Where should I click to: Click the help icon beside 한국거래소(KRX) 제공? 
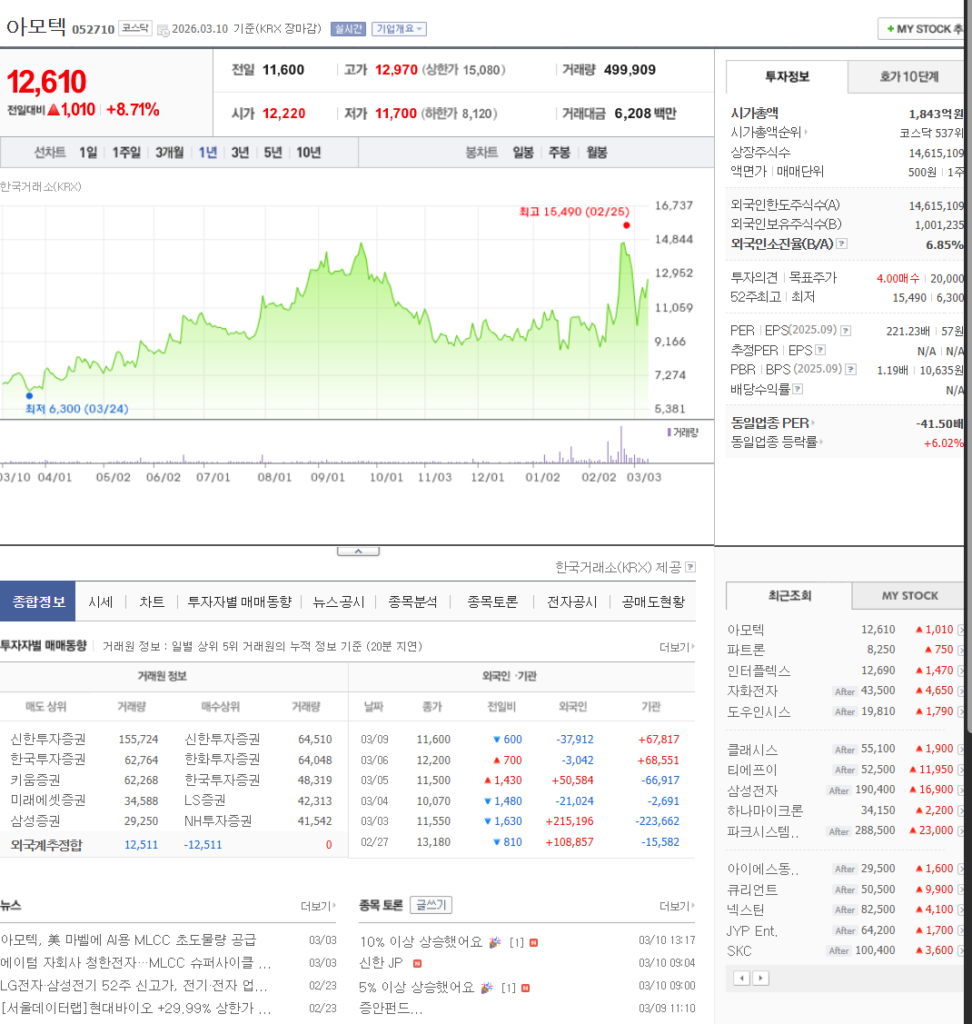pyautogui.click(x=690, y=568)
